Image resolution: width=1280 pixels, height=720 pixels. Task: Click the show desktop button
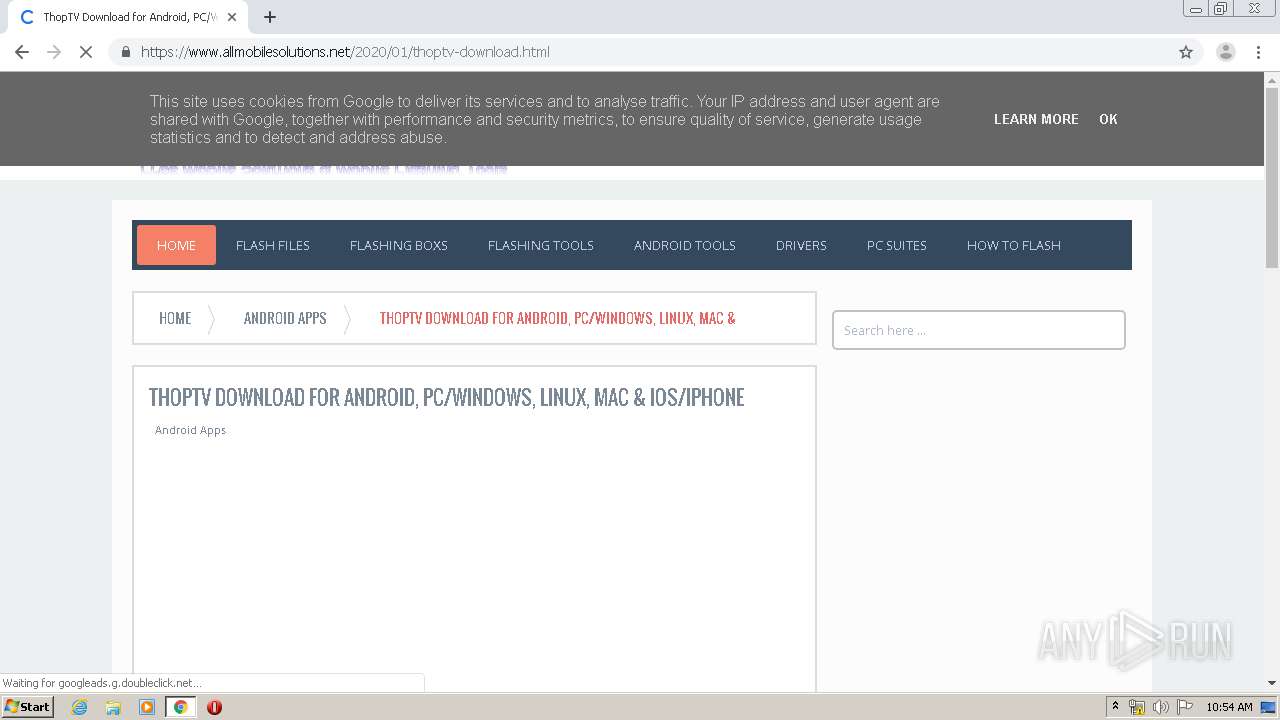[1268, 707]
